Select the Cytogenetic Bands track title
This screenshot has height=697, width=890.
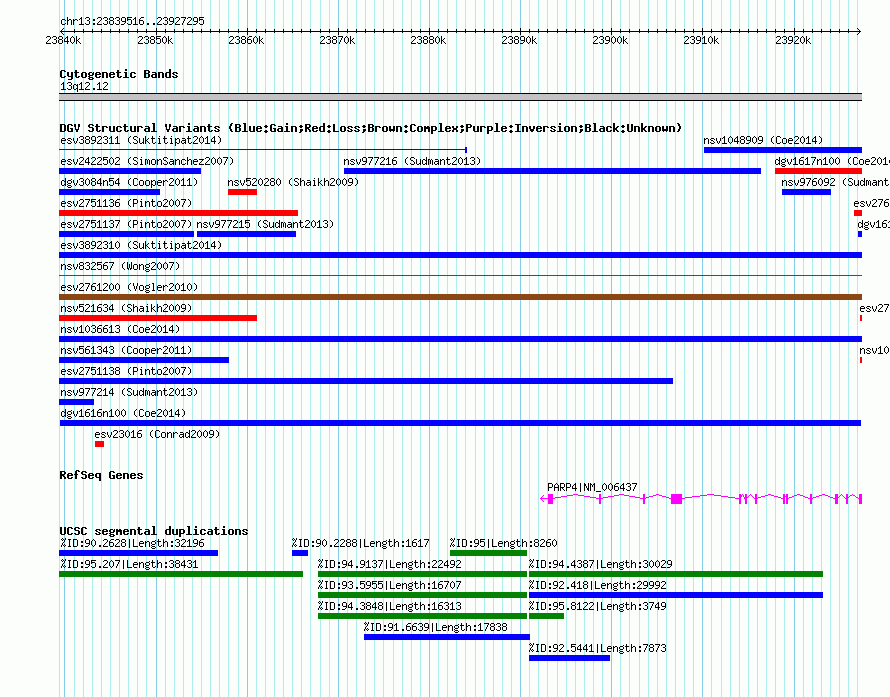(x=119, y=74)
